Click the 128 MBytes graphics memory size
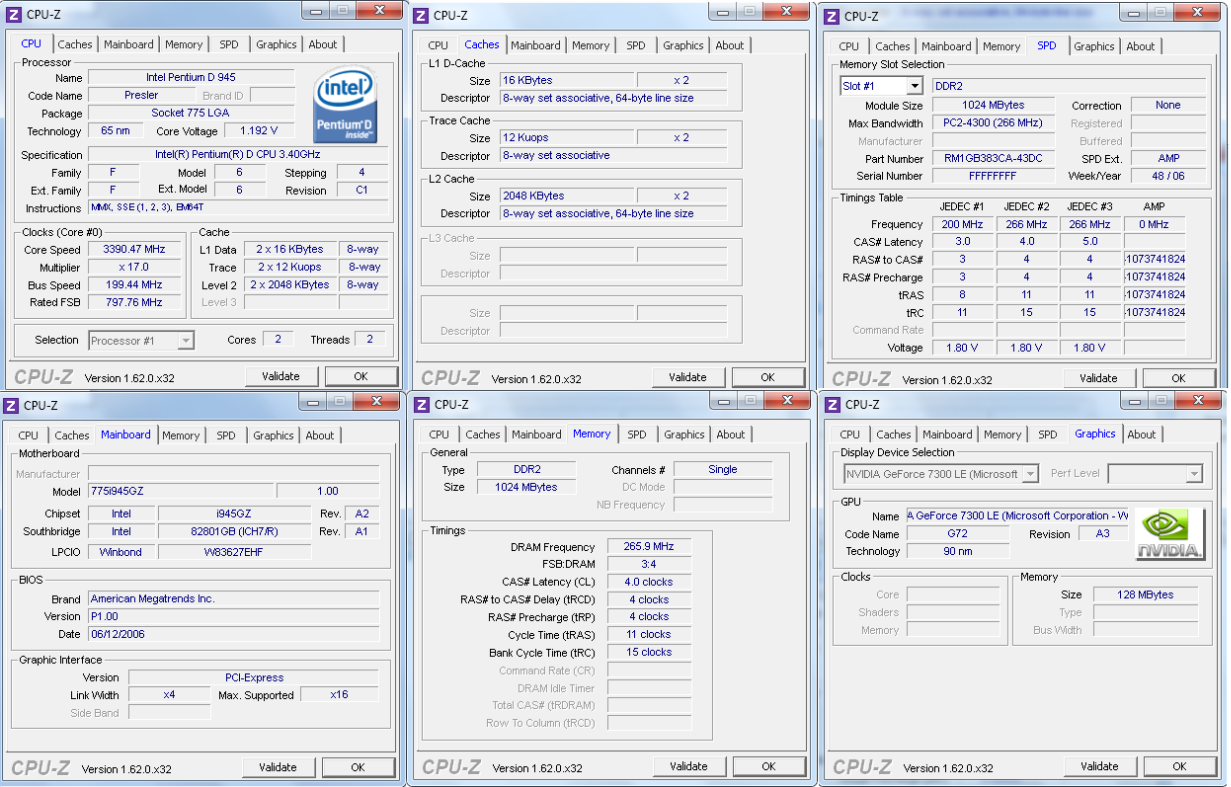The width and height of the screenshot is (1231, 787). (1145, 594)
